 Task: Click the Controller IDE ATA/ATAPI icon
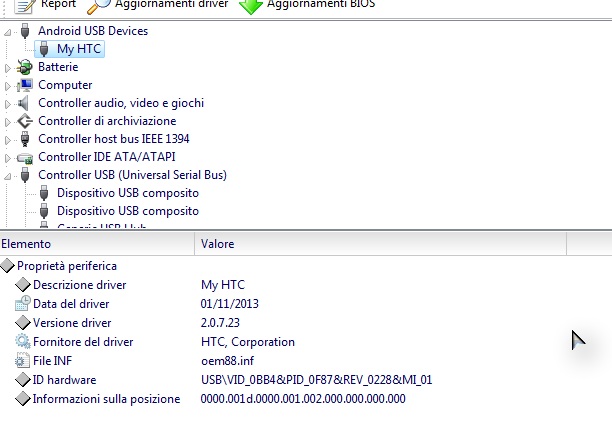[25, 157]
